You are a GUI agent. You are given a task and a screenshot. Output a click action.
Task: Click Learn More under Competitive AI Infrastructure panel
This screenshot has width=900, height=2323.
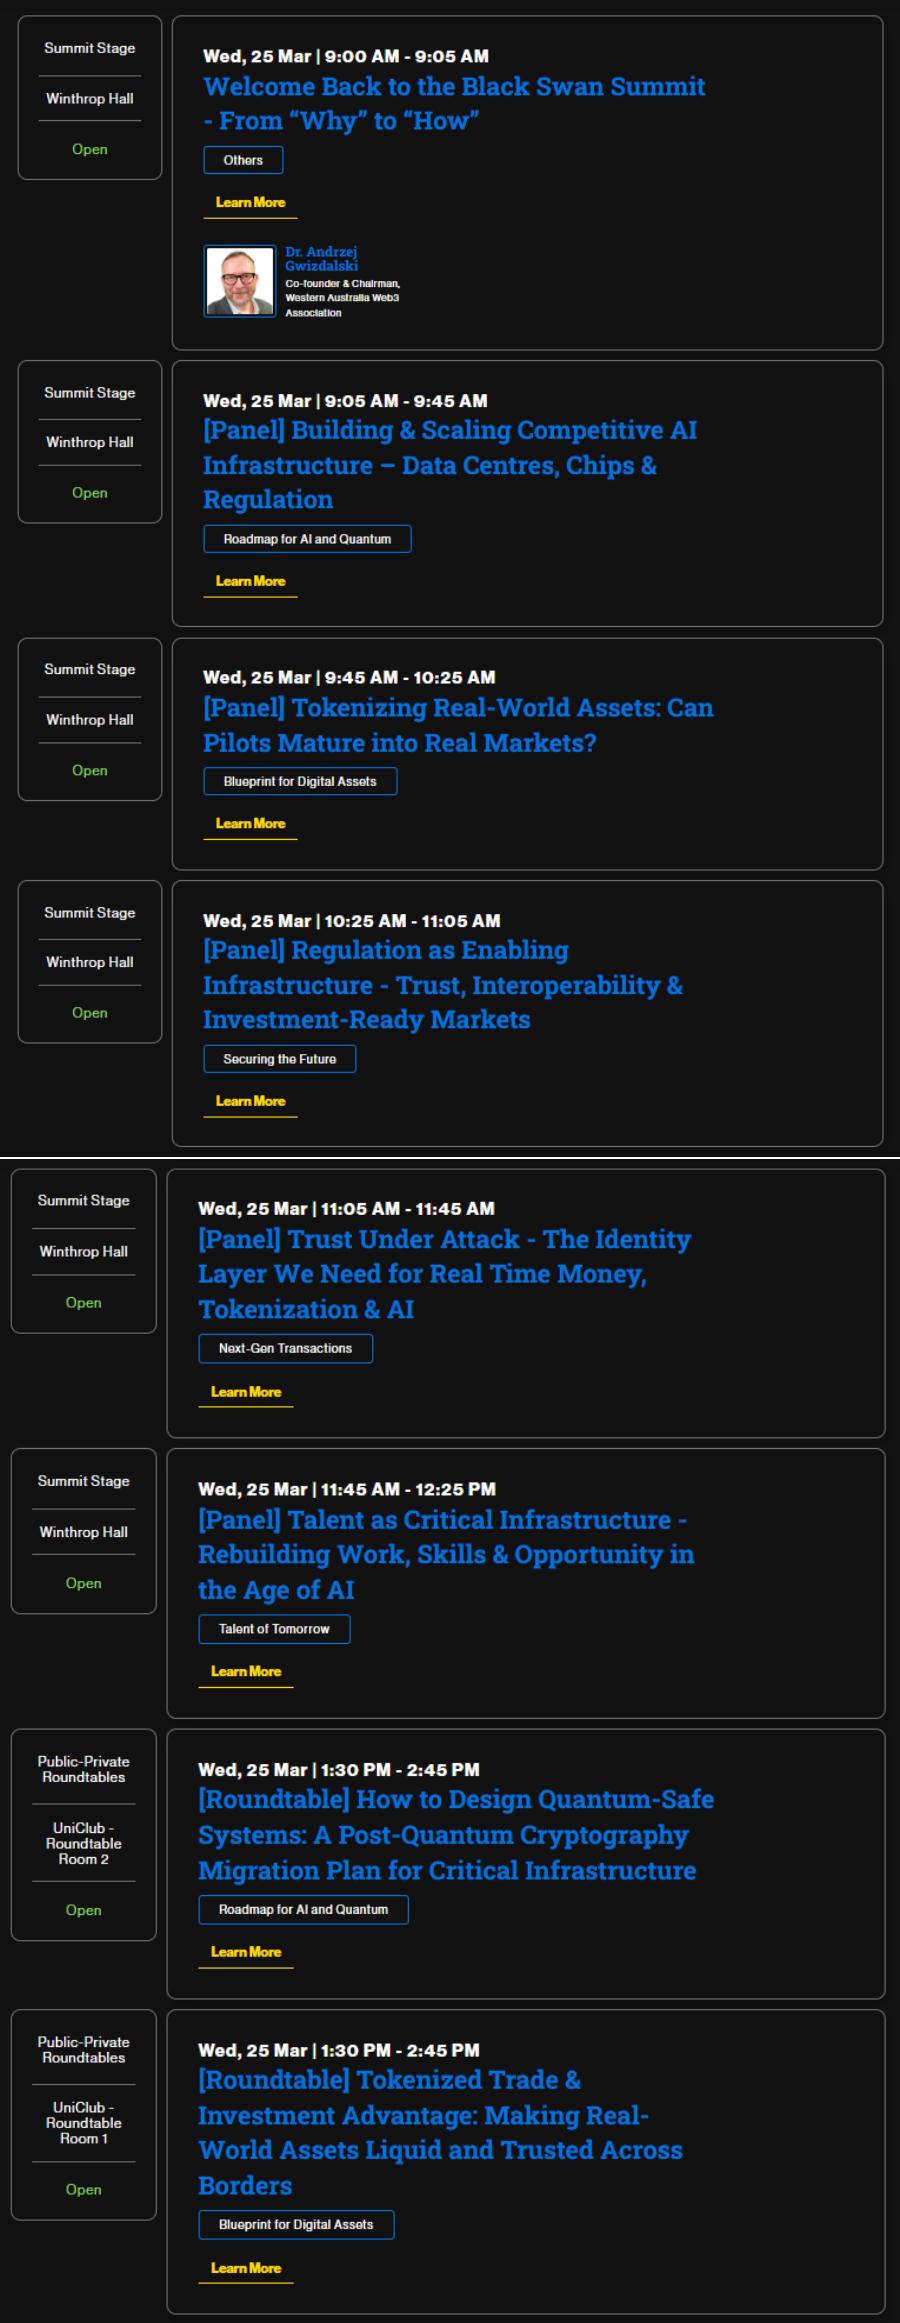(250, 582)
